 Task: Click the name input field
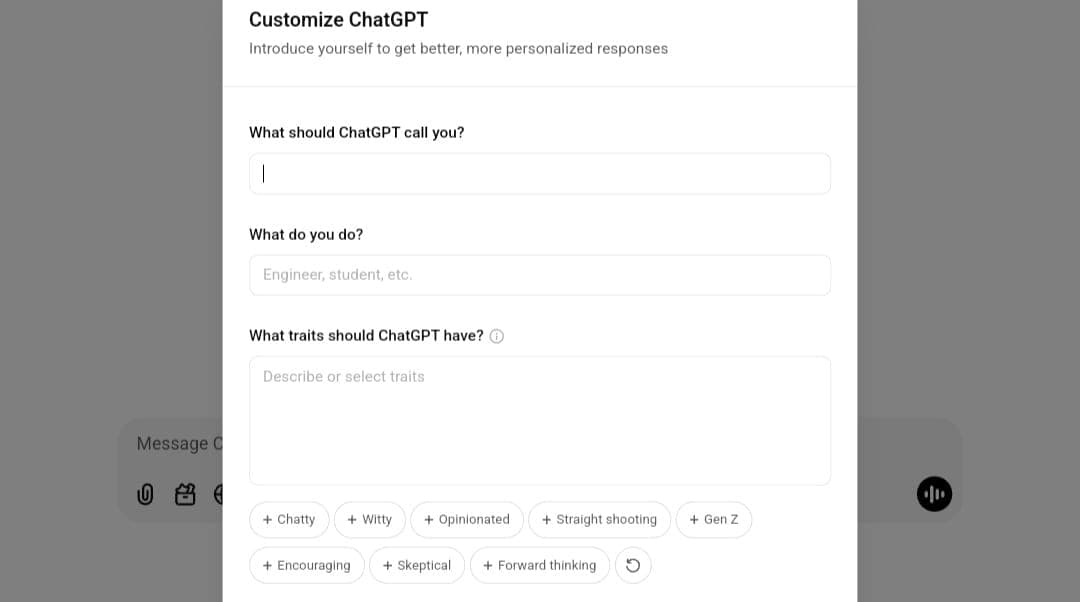click(x=540, y=173)
